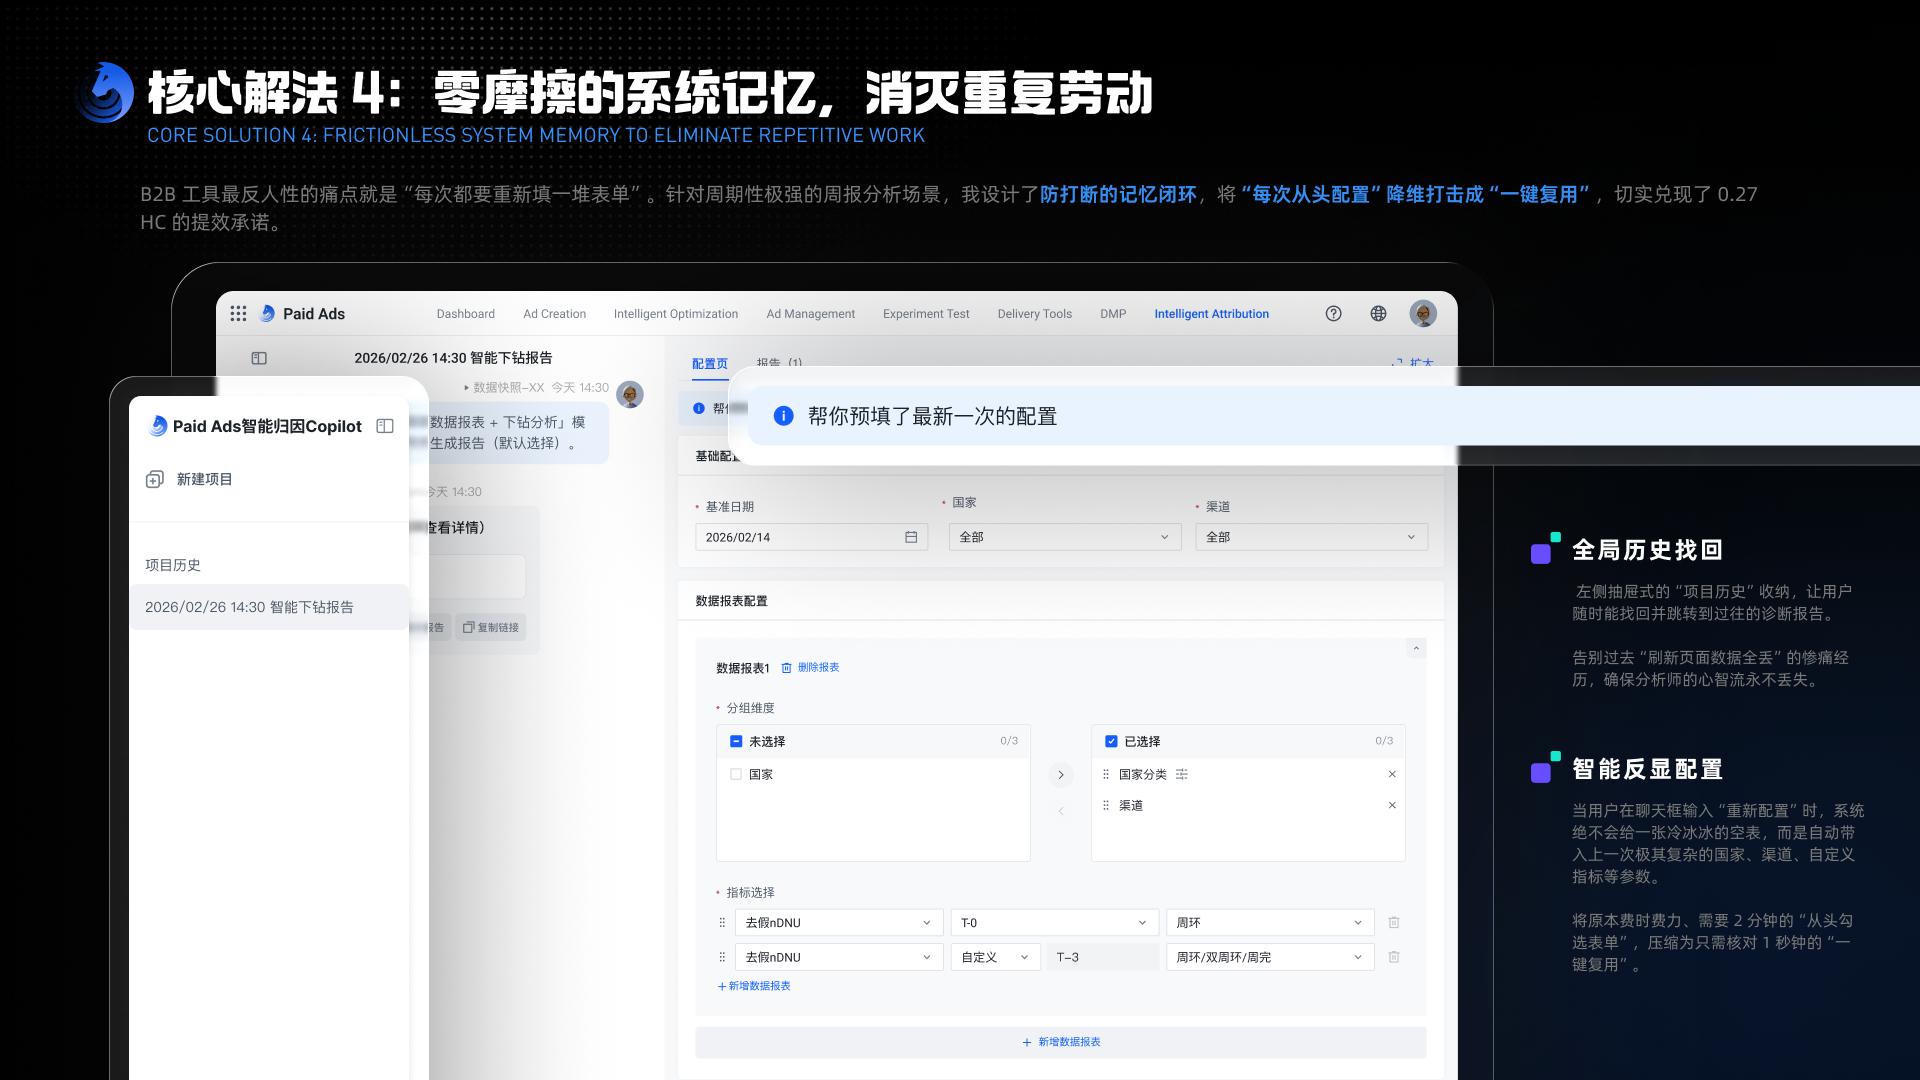Open the 渠道 dropdown set to 全部
The image size is (1920, 1080).
click(1311, 537)
